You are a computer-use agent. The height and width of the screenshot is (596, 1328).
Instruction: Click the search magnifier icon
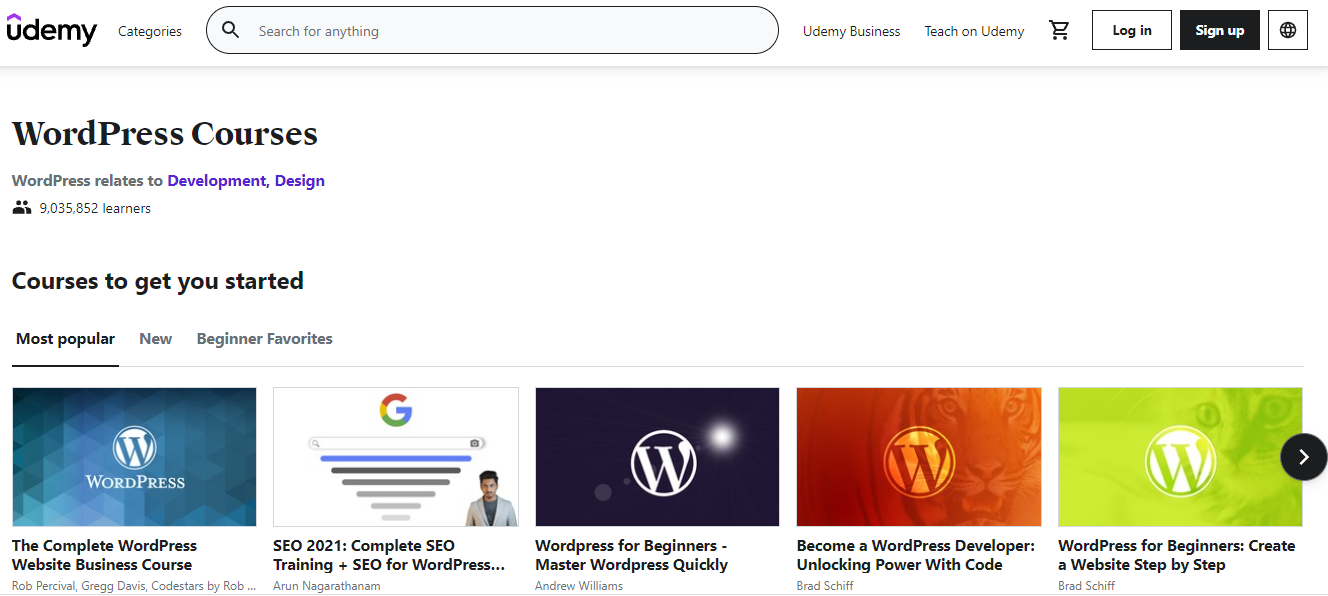[x=231, y=30]
